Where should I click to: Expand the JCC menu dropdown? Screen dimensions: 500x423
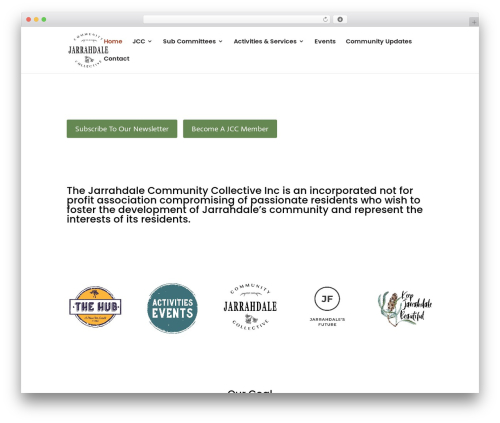point(142,41)
